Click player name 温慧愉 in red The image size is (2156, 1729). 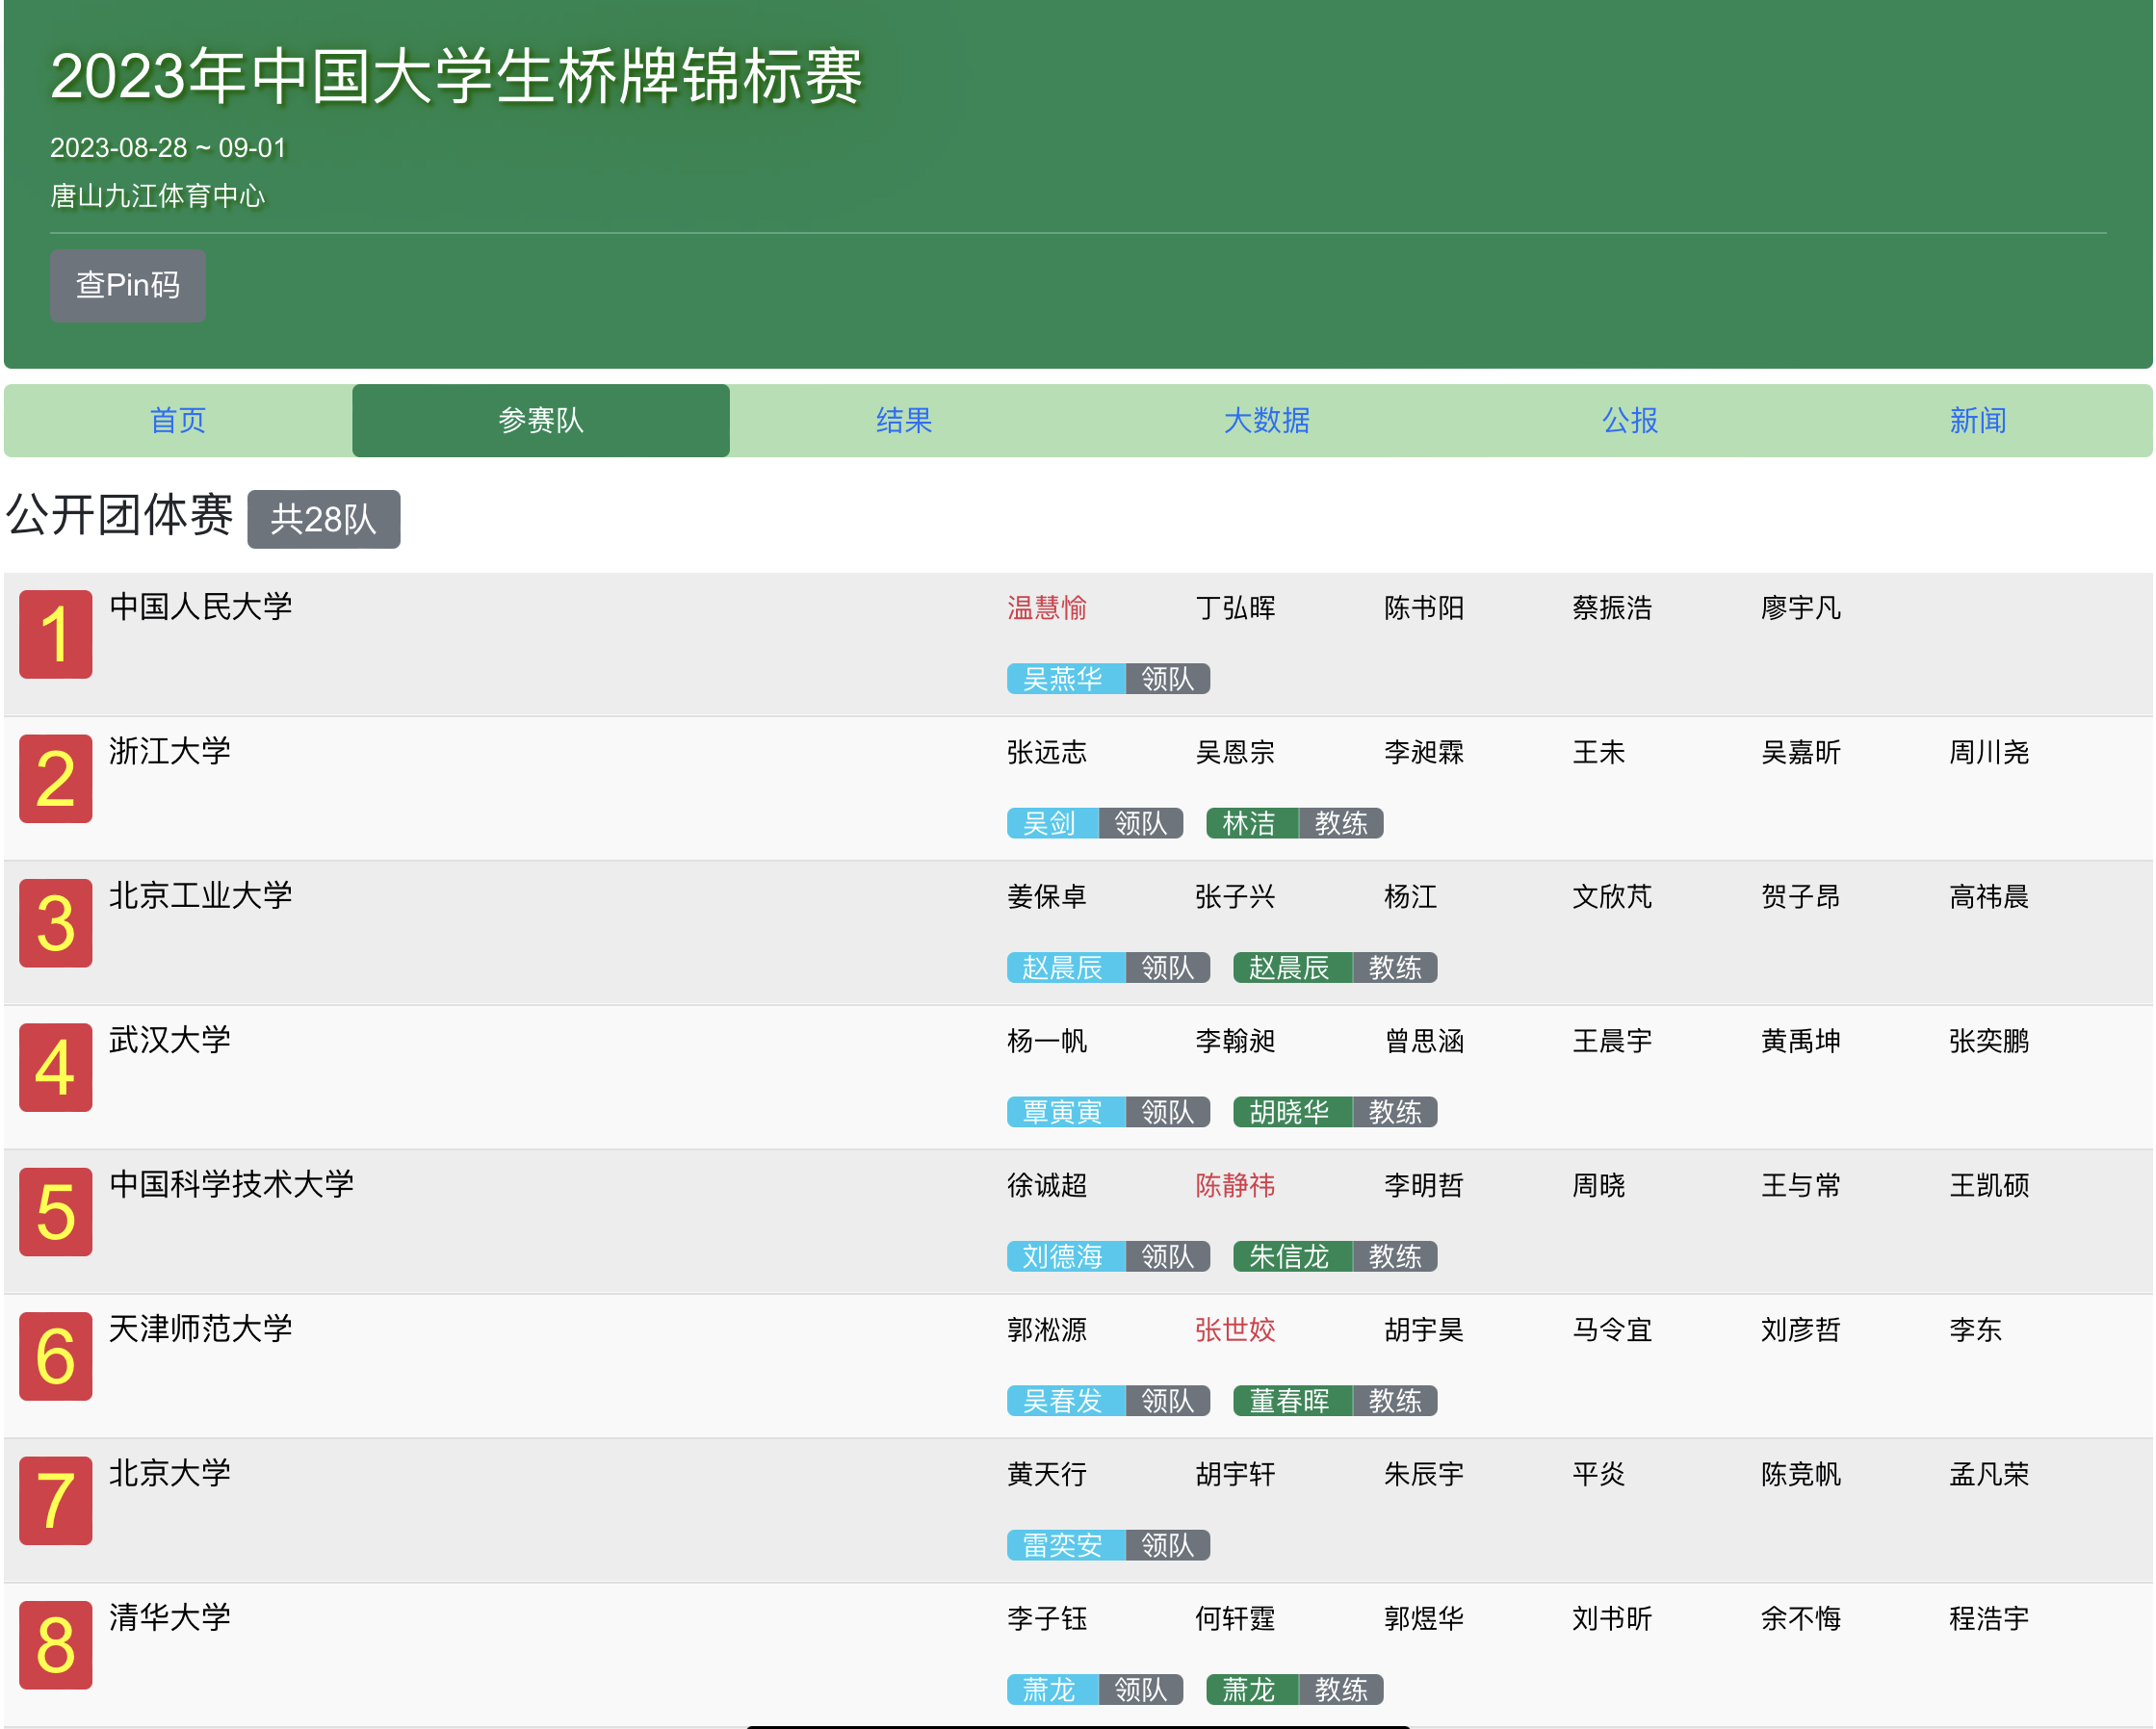pyautogui.click(x=1047, y=608)
